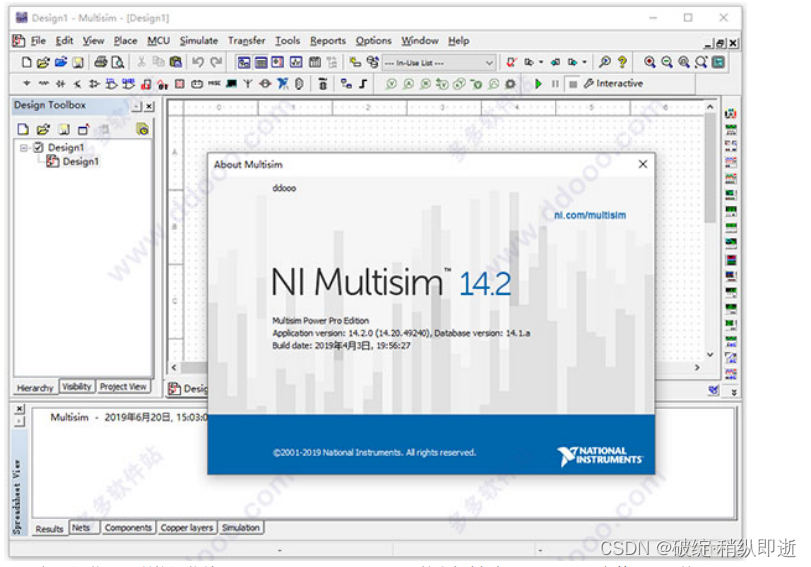Switch to the Simulation spreadsheet tab
The width and height of the screenshot is (811, 567).
[241, 528]
